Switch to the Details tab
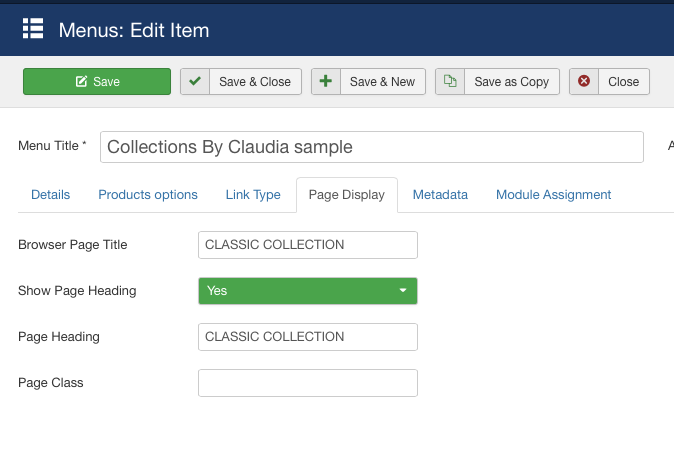Image resolution: width=674 pixels, height=454 pixels. [50, 195]
